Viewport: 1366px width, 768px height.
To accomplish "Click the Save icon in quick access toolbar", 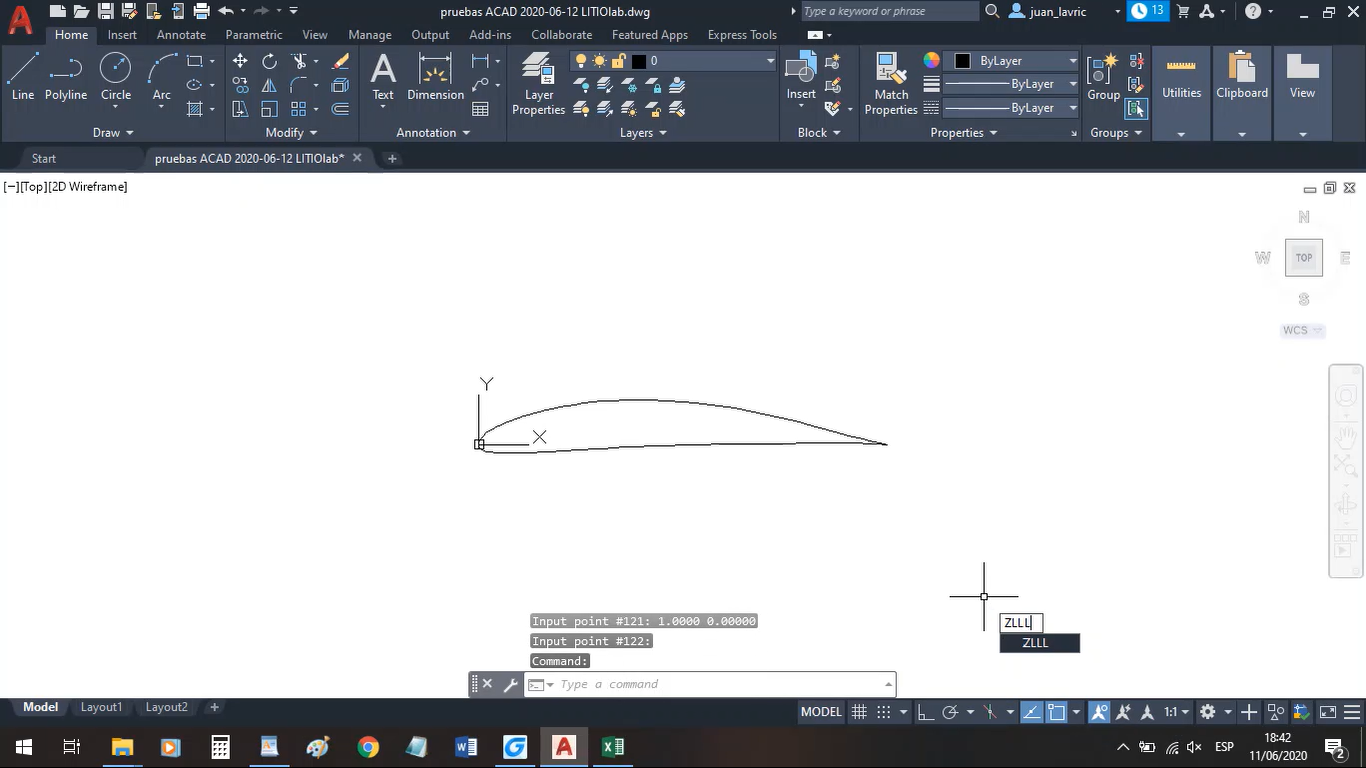I will click(105, 11).
